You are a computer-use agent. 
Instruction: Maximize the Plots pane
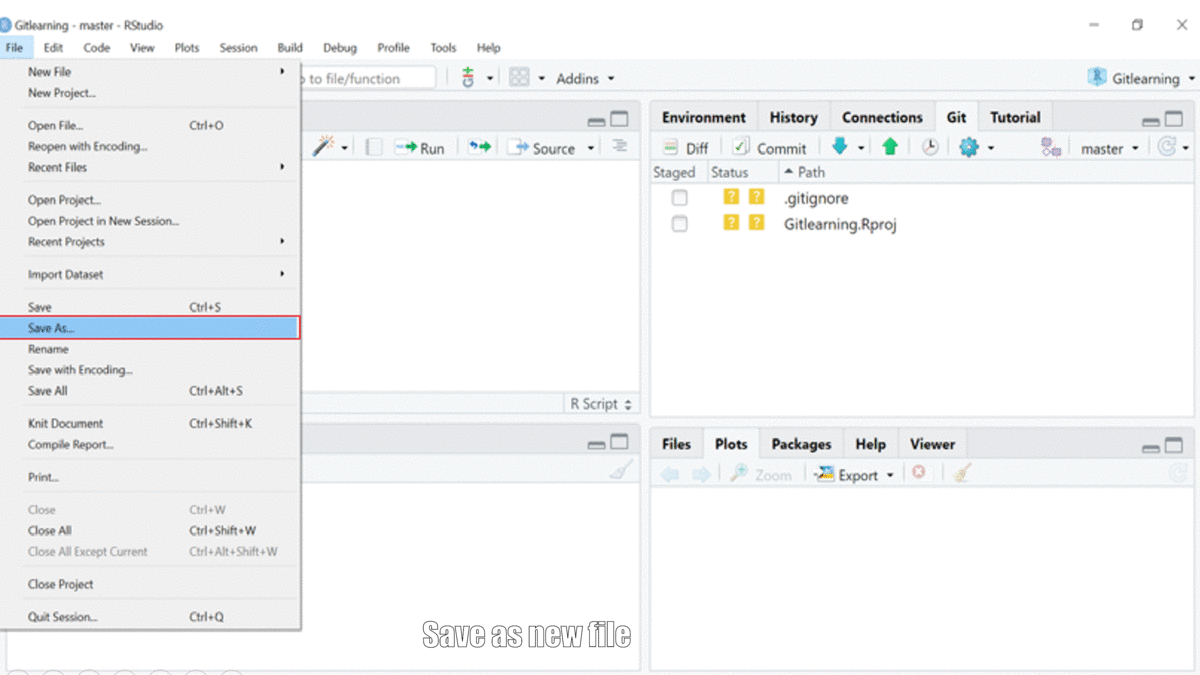1174,446
